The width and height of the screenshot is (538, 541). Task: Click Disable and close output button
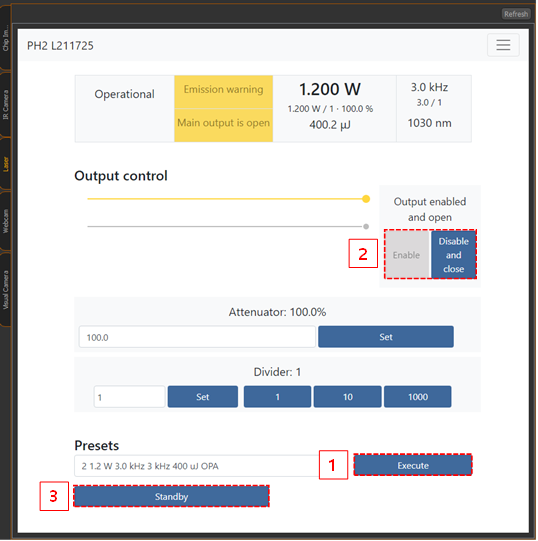coord(453,255)
